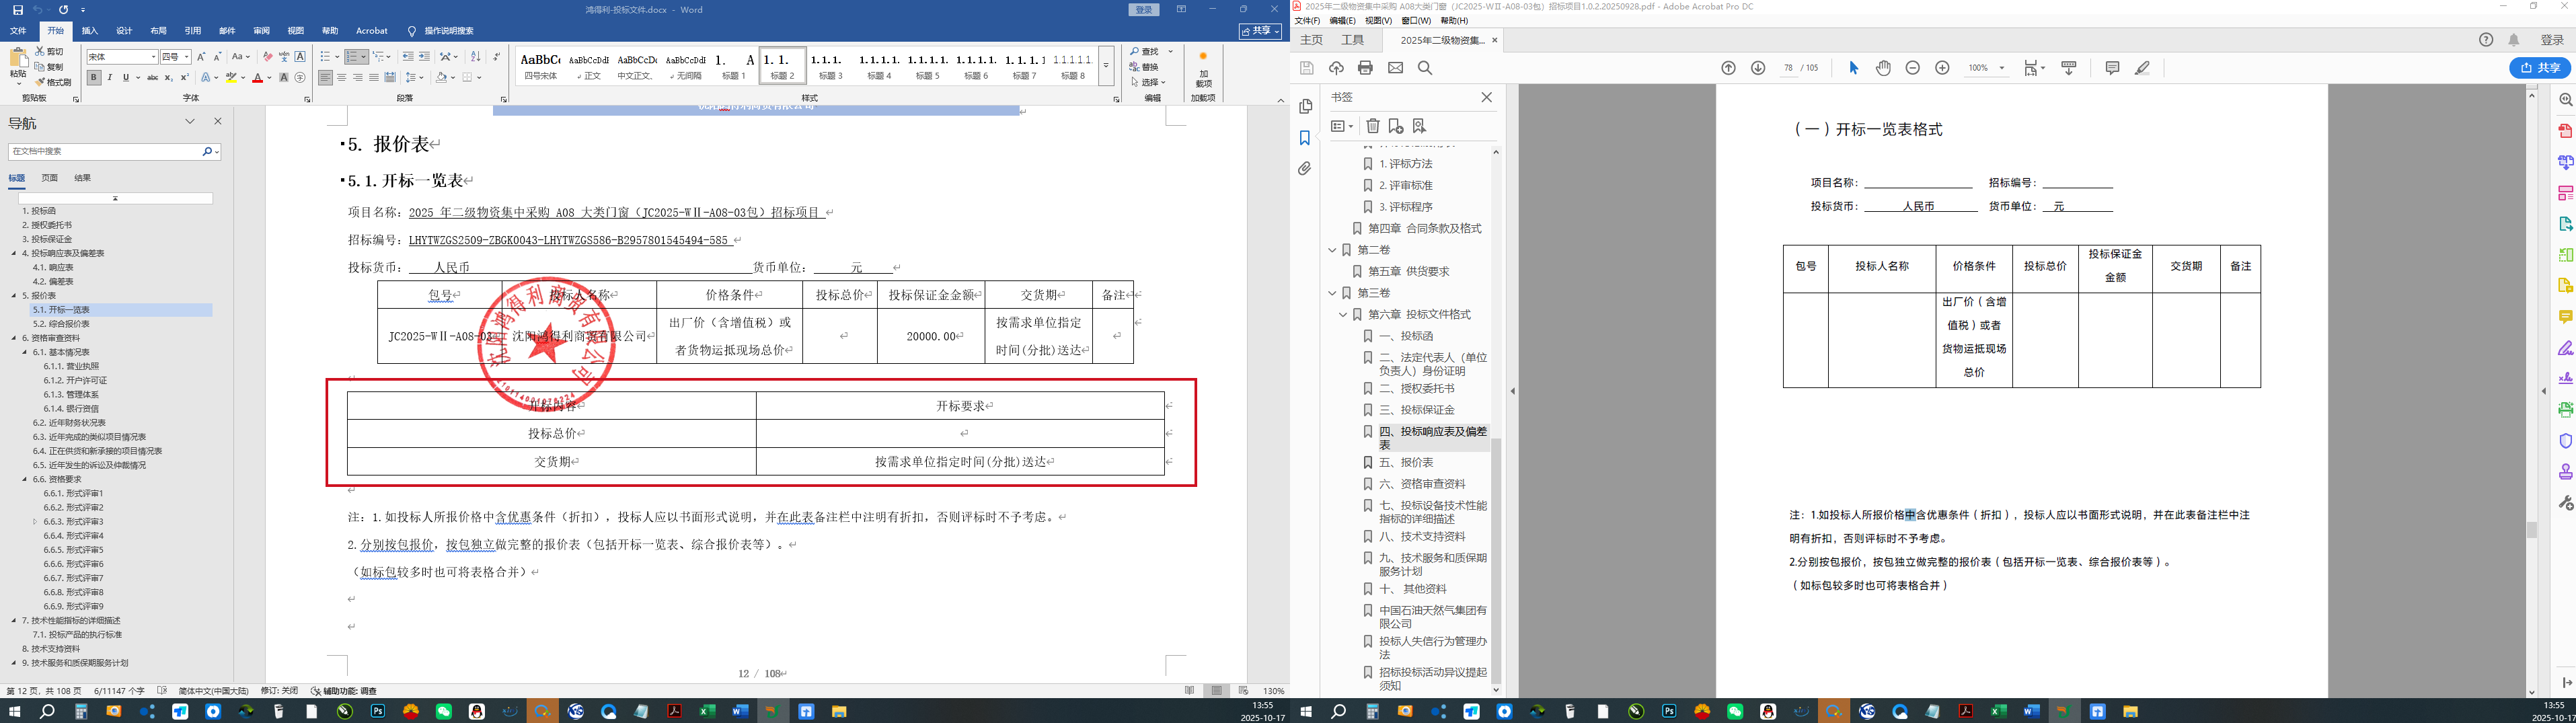Add a comment note in Acrobat toolbar
This screenshot has height=723, width=2576.
(x=2112, y=68)
